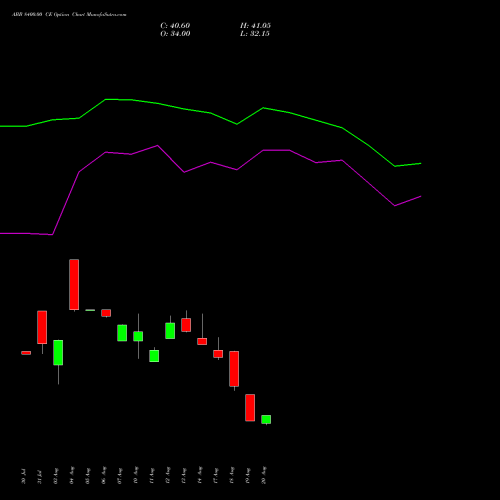Click the "11 Aug" date axis label
500x500 pixels.
[152, 475]
